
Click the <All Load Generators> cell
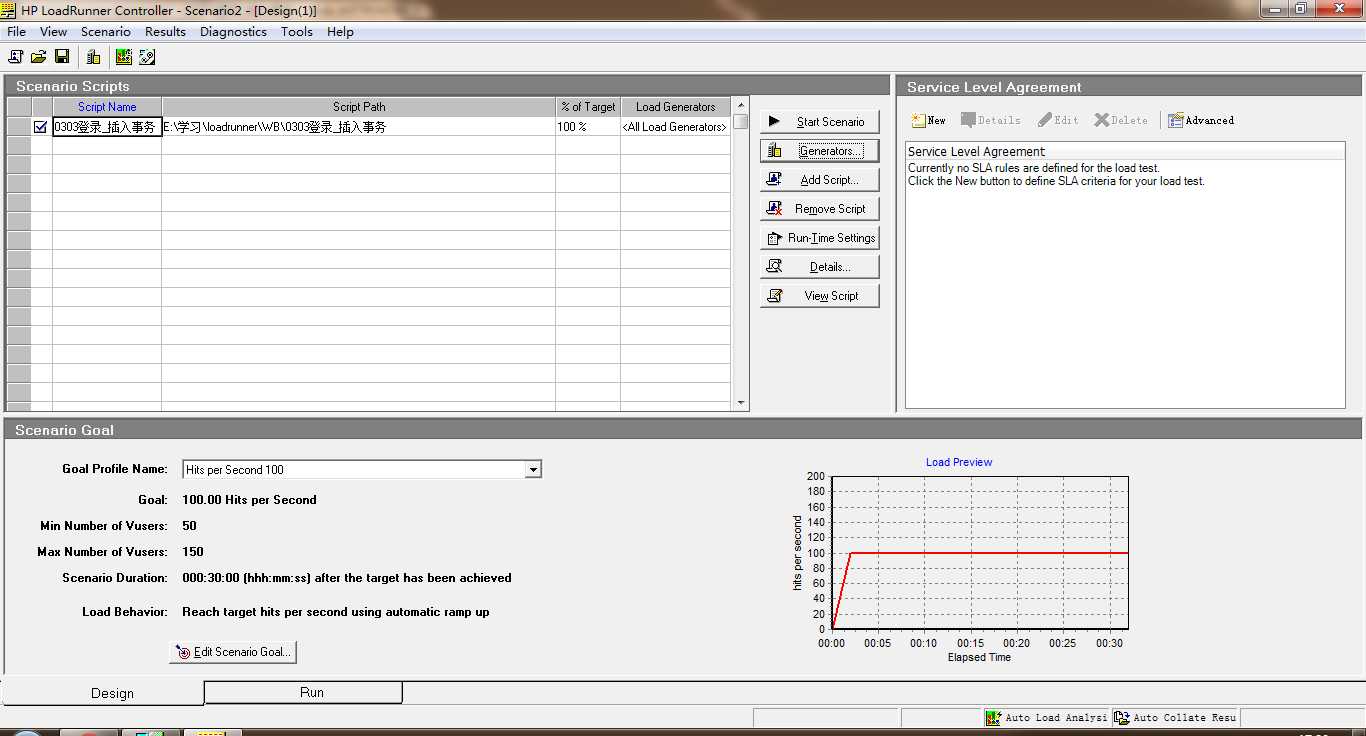pos(676,127)
